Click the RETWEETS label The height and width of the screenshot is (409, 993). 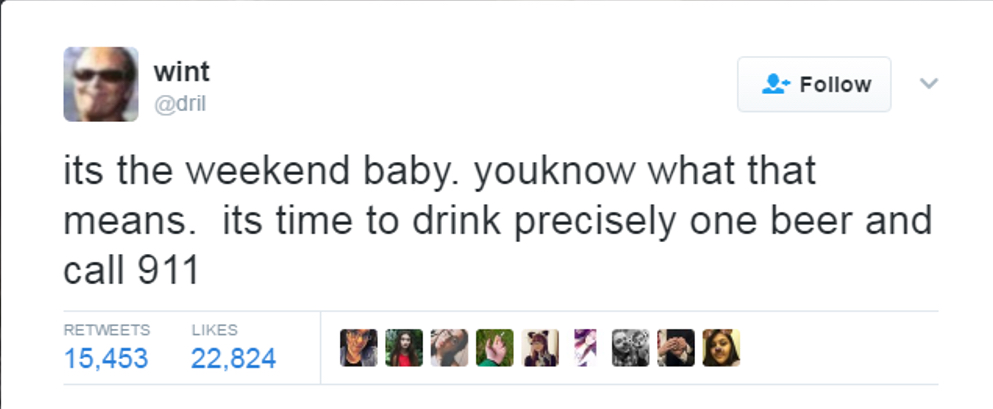click(x=106, y=329)
